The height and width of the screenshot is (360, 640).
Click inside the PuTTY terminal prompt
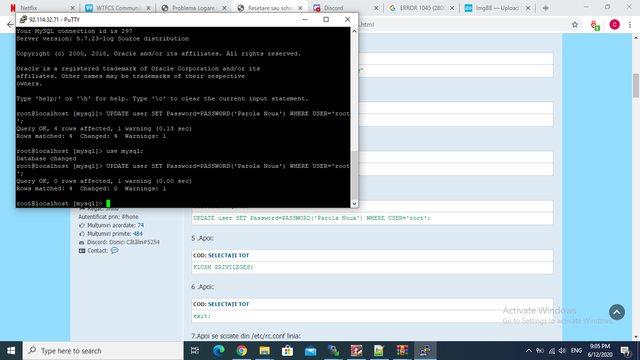pos(108,203)
